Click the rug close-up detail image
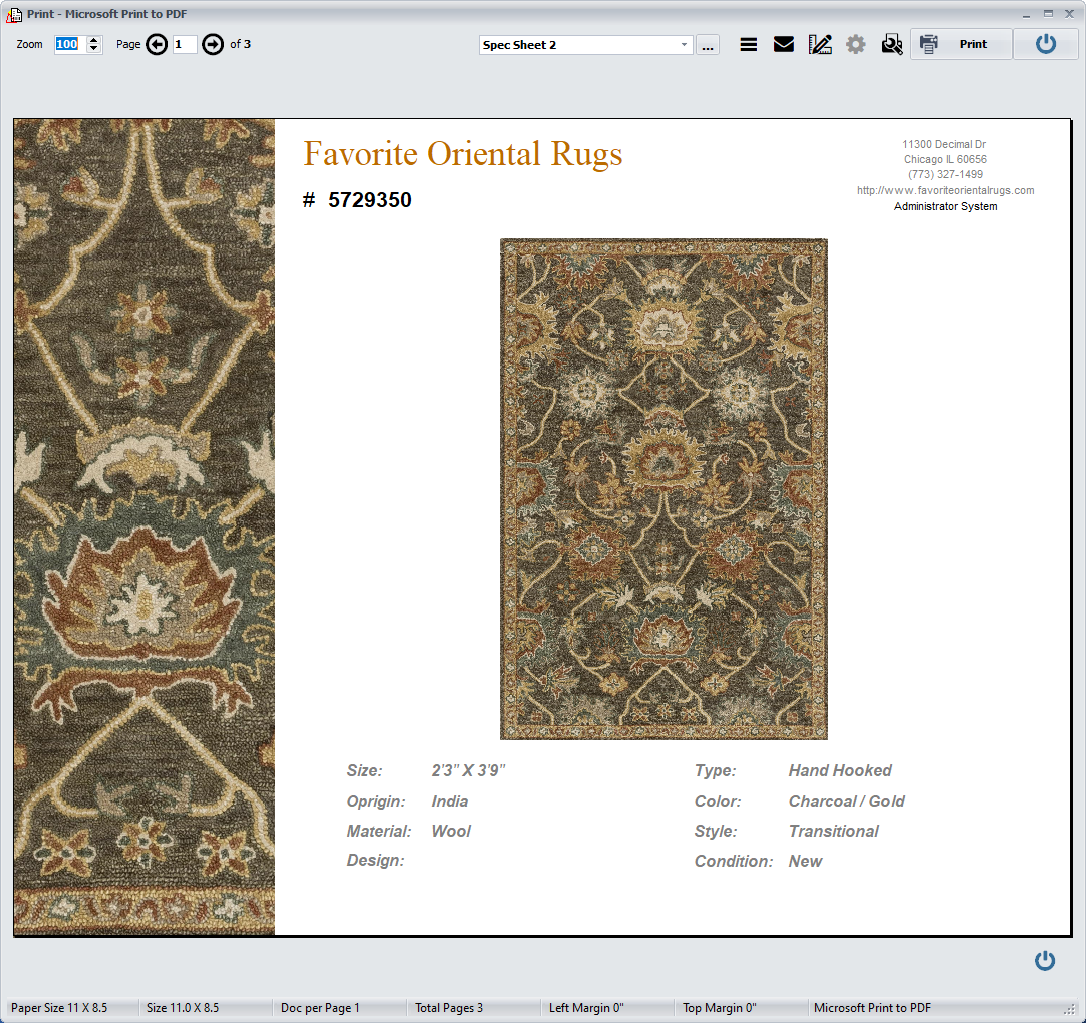1086x1023 pixels. pos(144,527)
